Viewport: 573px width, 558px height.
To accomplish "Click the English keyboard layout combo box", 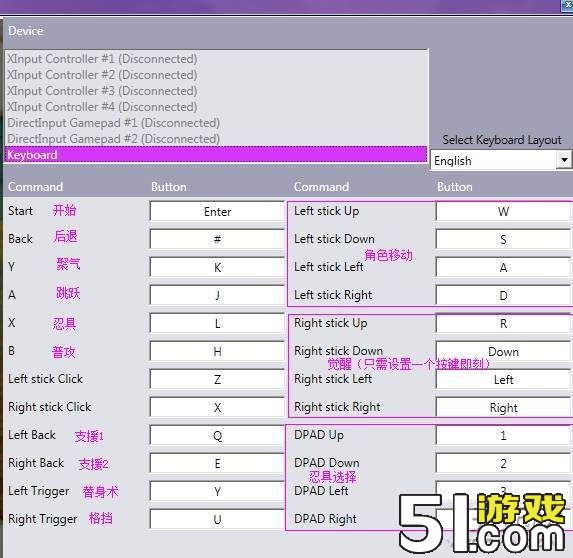I will [x=501, y=160].
